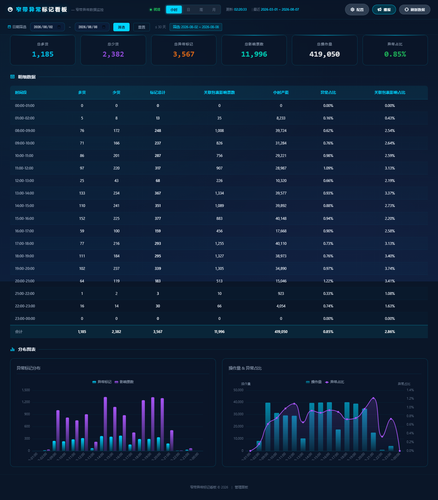The width and height of the screenshot is (438, 500).
Task: Click the end date input field
Action: pyautogui.click(x=92, y=27)
